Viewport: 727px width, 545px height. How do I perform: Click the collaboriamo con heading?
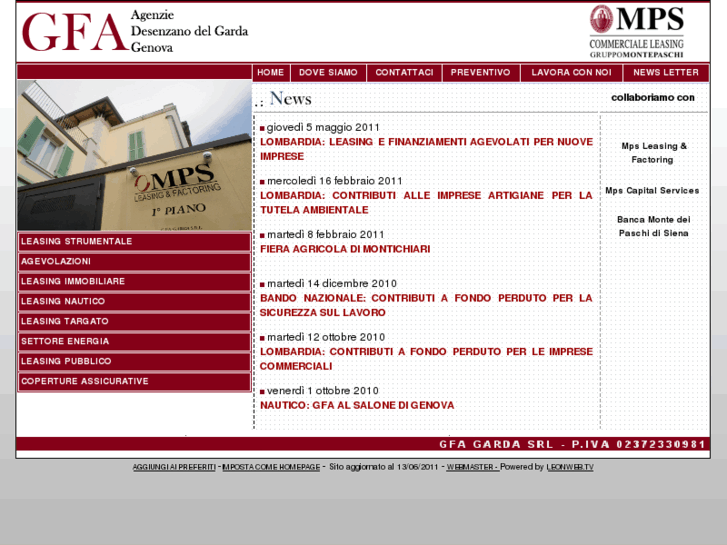click(x=653, y=97)
